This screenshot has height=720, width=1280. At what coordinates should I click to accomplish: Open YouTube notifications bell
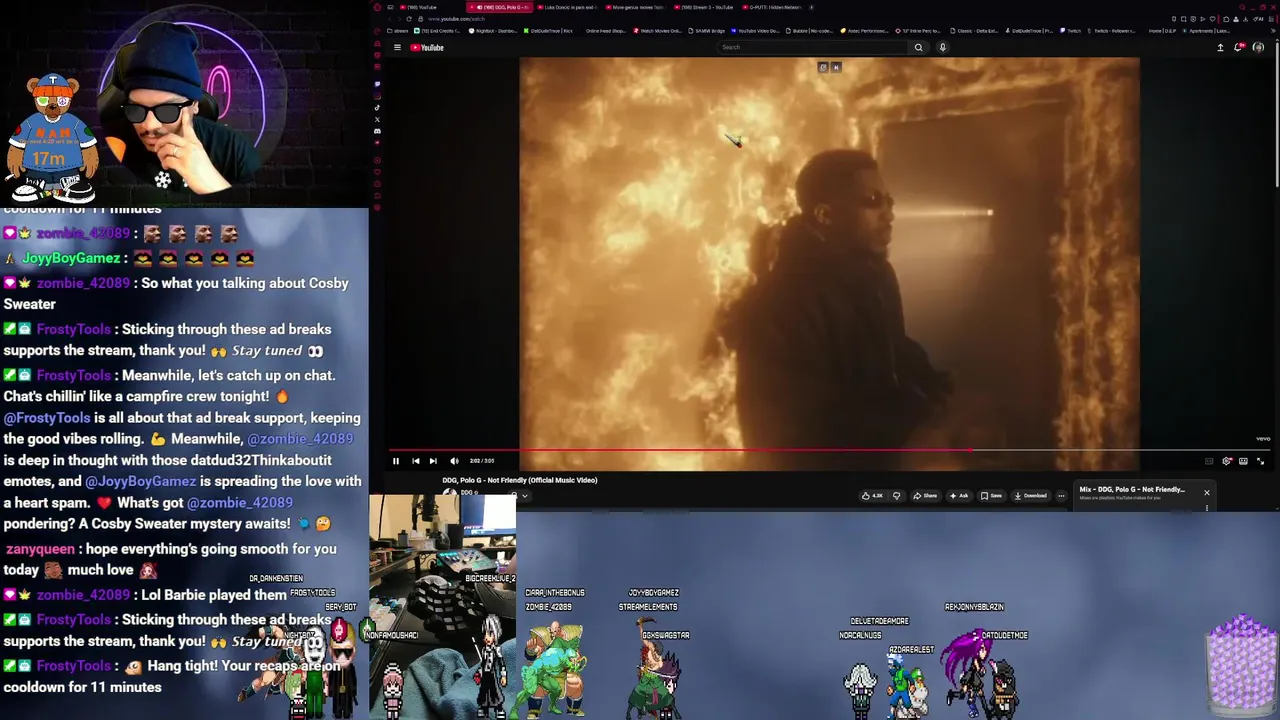pos(1239,47)
